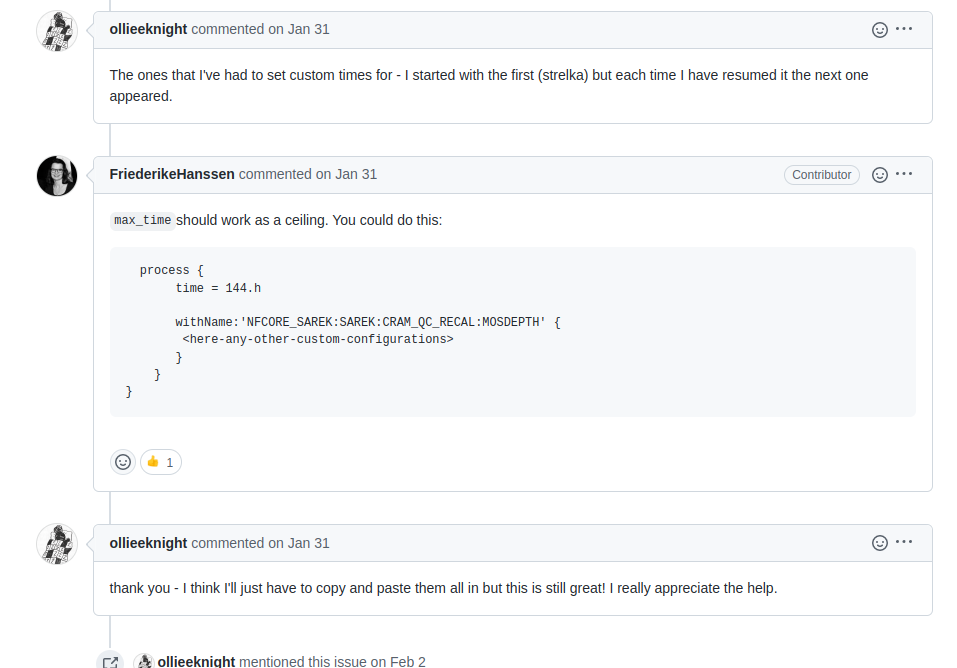The width and height of the screenshot is (957, 668).
Task: Click the Contributor badge on FriederikeHanssen's comment
Action: pyautogui.click(x=821, y=174)
